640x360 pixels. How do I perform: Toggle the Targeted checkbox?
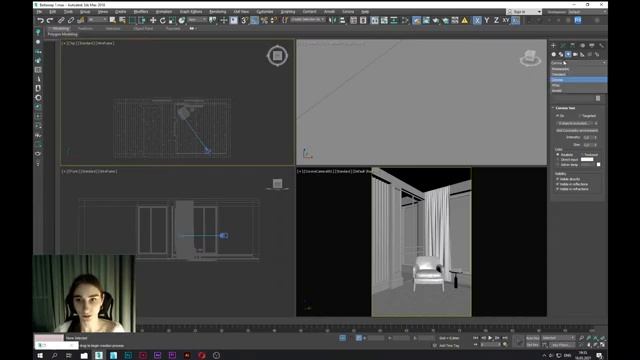point(580,116)
